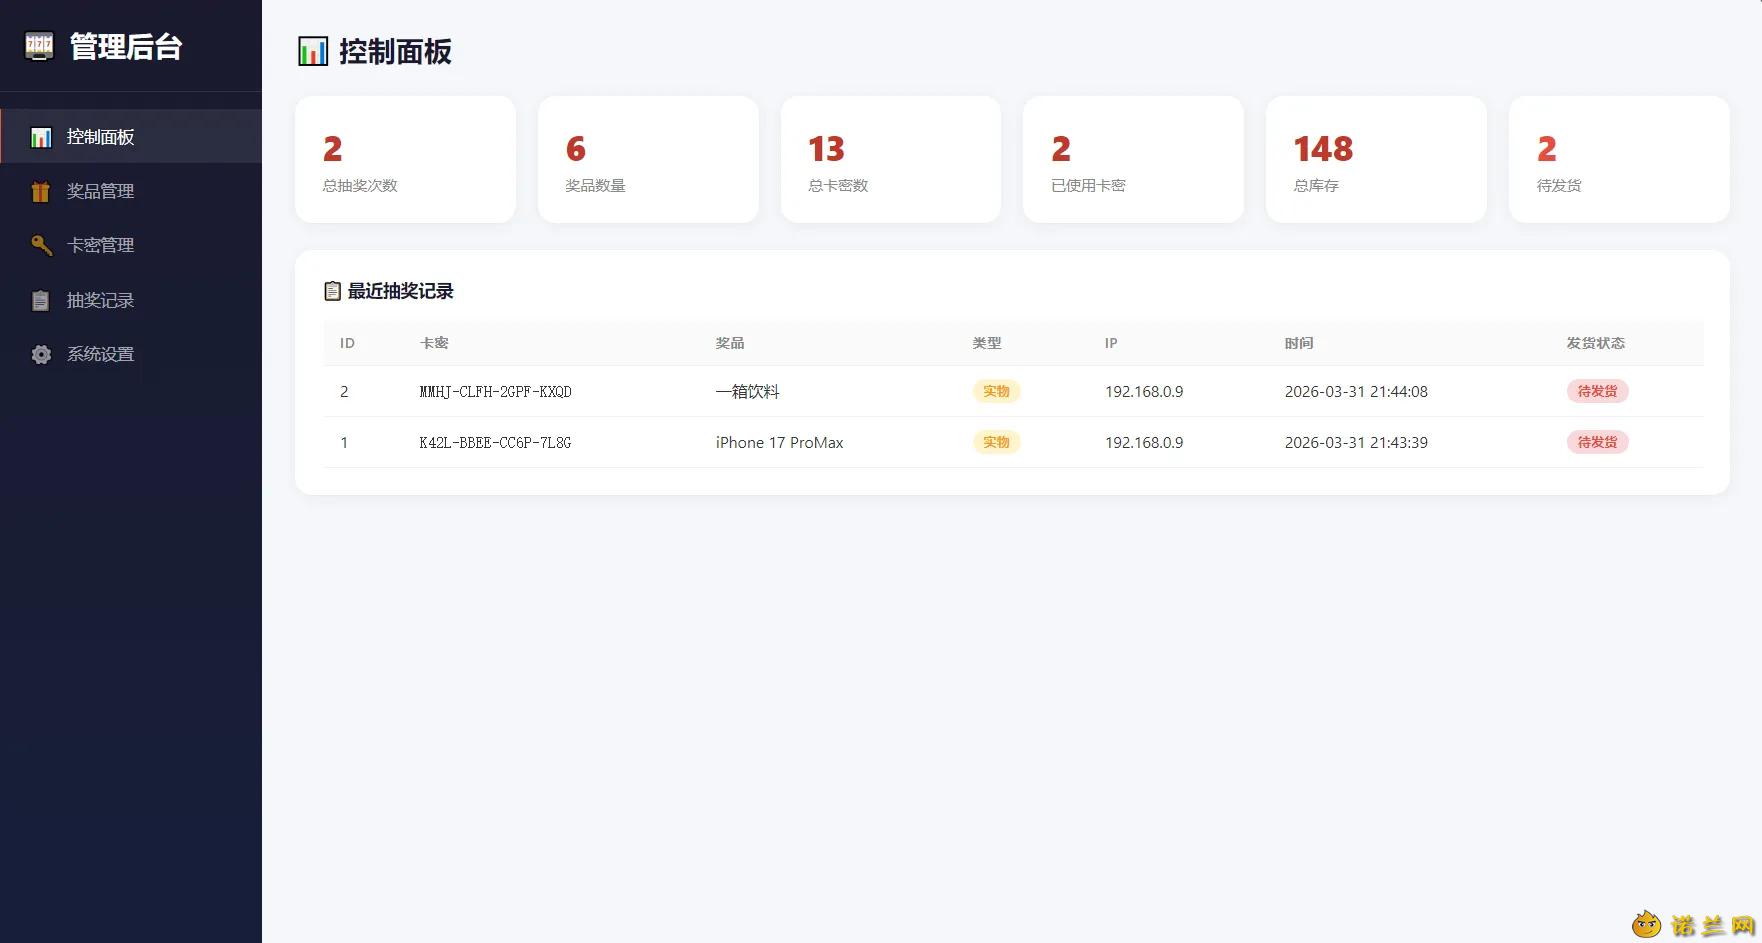Click the chart icon beside 控制面板 heading

coord(313,51)
